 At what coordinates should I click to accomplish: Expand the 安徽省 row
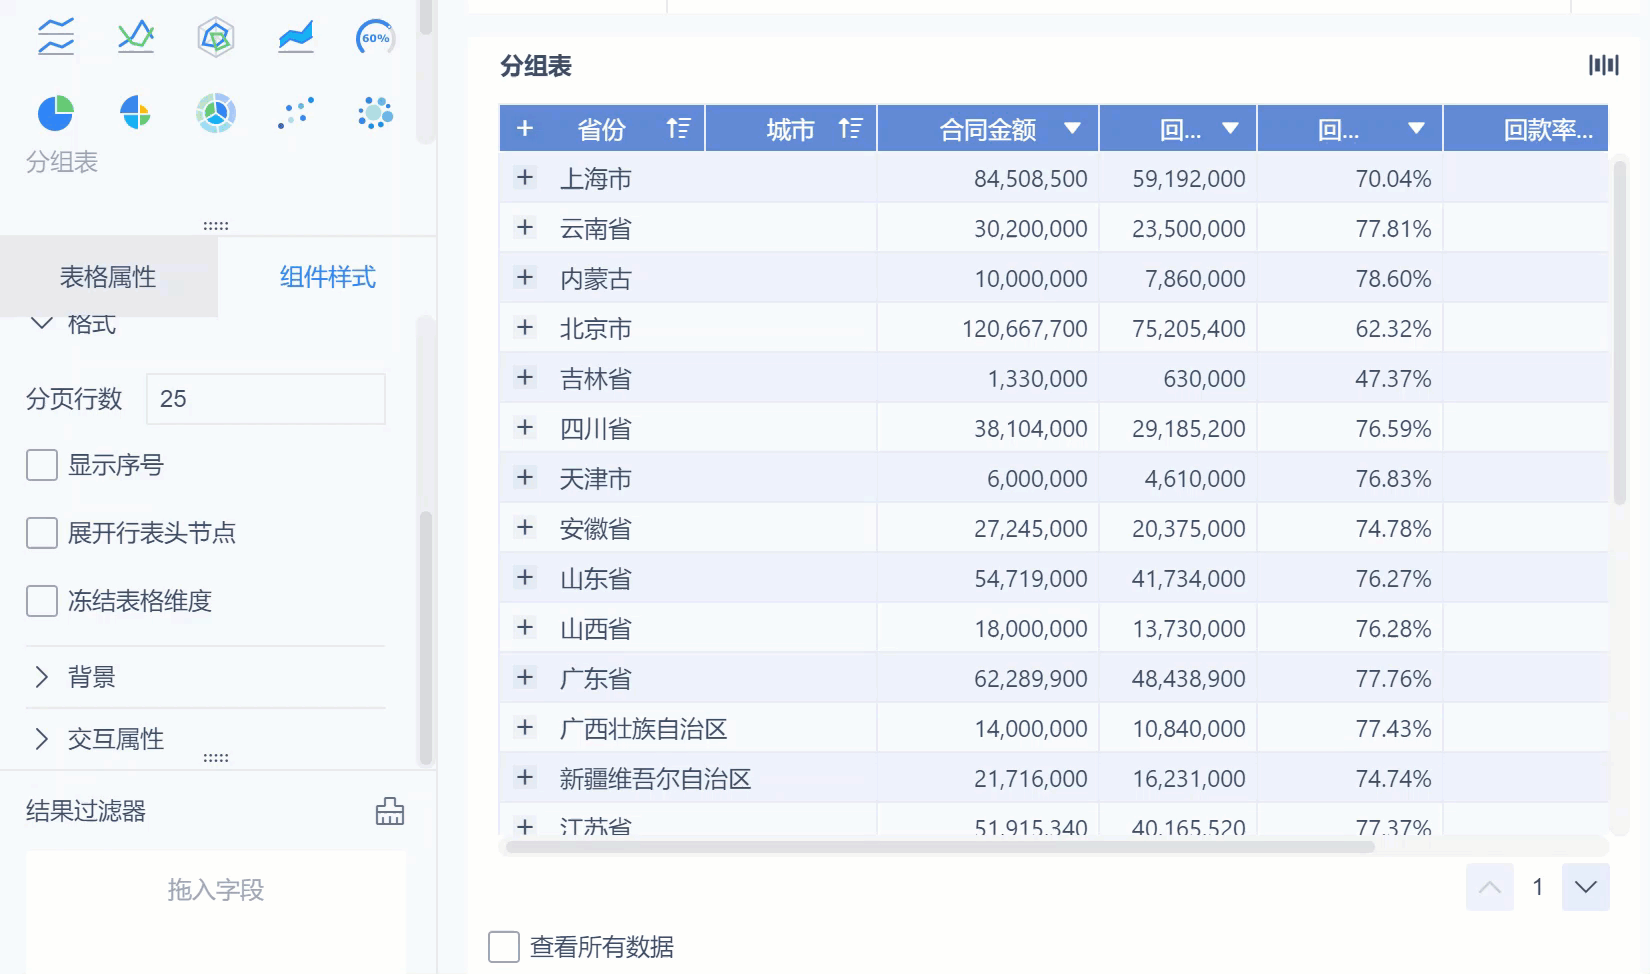click(525, 527)
